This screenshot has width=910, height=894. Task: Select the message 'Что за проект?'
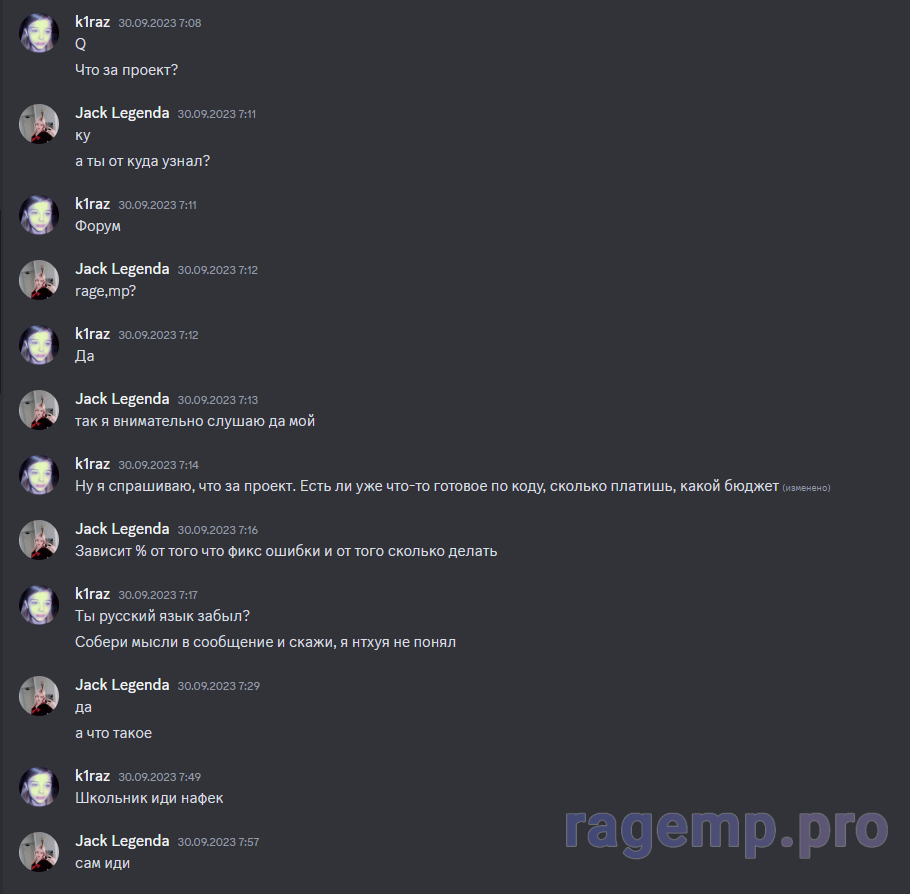point(127,70)
